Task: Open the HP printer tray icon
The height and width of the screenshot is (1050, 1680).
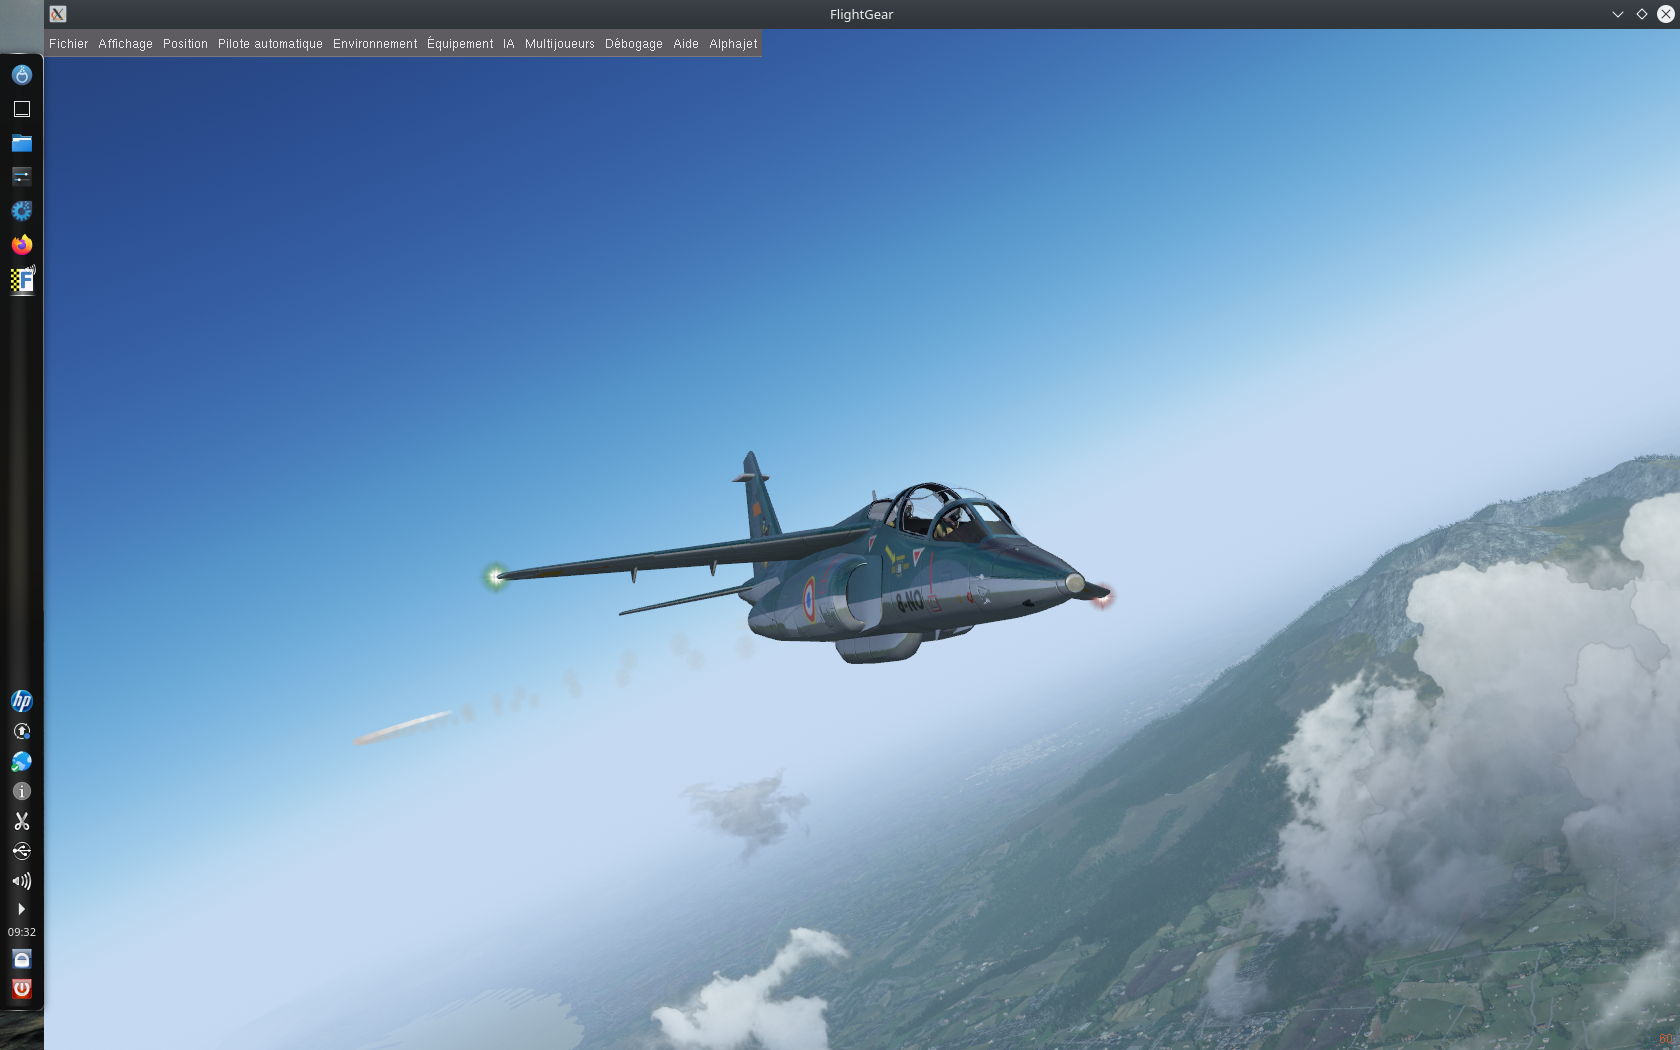Action: pyautogui.click(x=22, y=701)
